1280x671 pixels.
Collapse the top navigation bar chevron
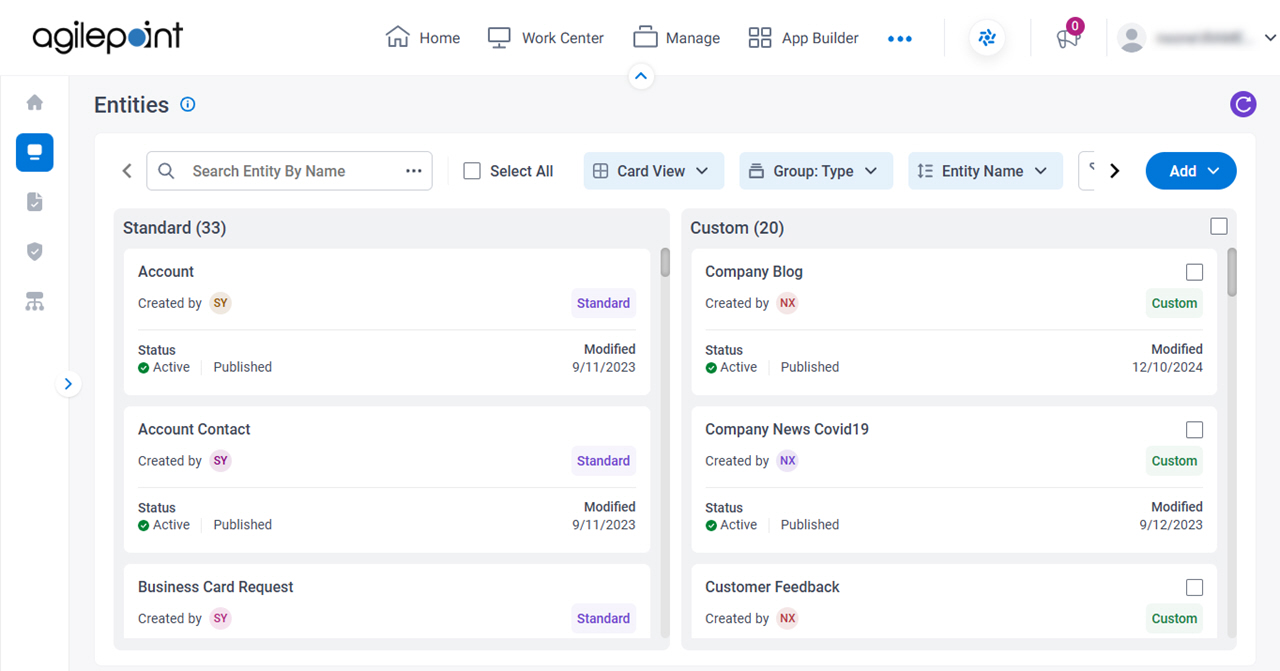641,76
